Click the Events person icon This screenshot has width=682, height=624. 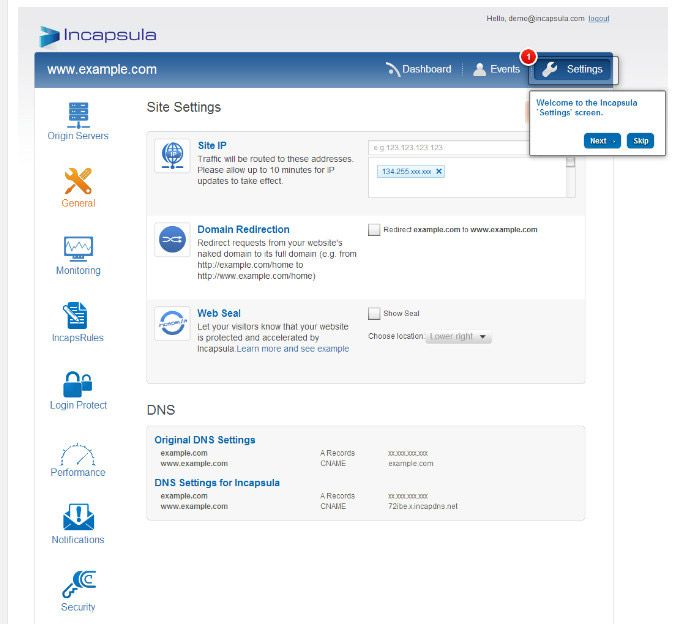479,70
